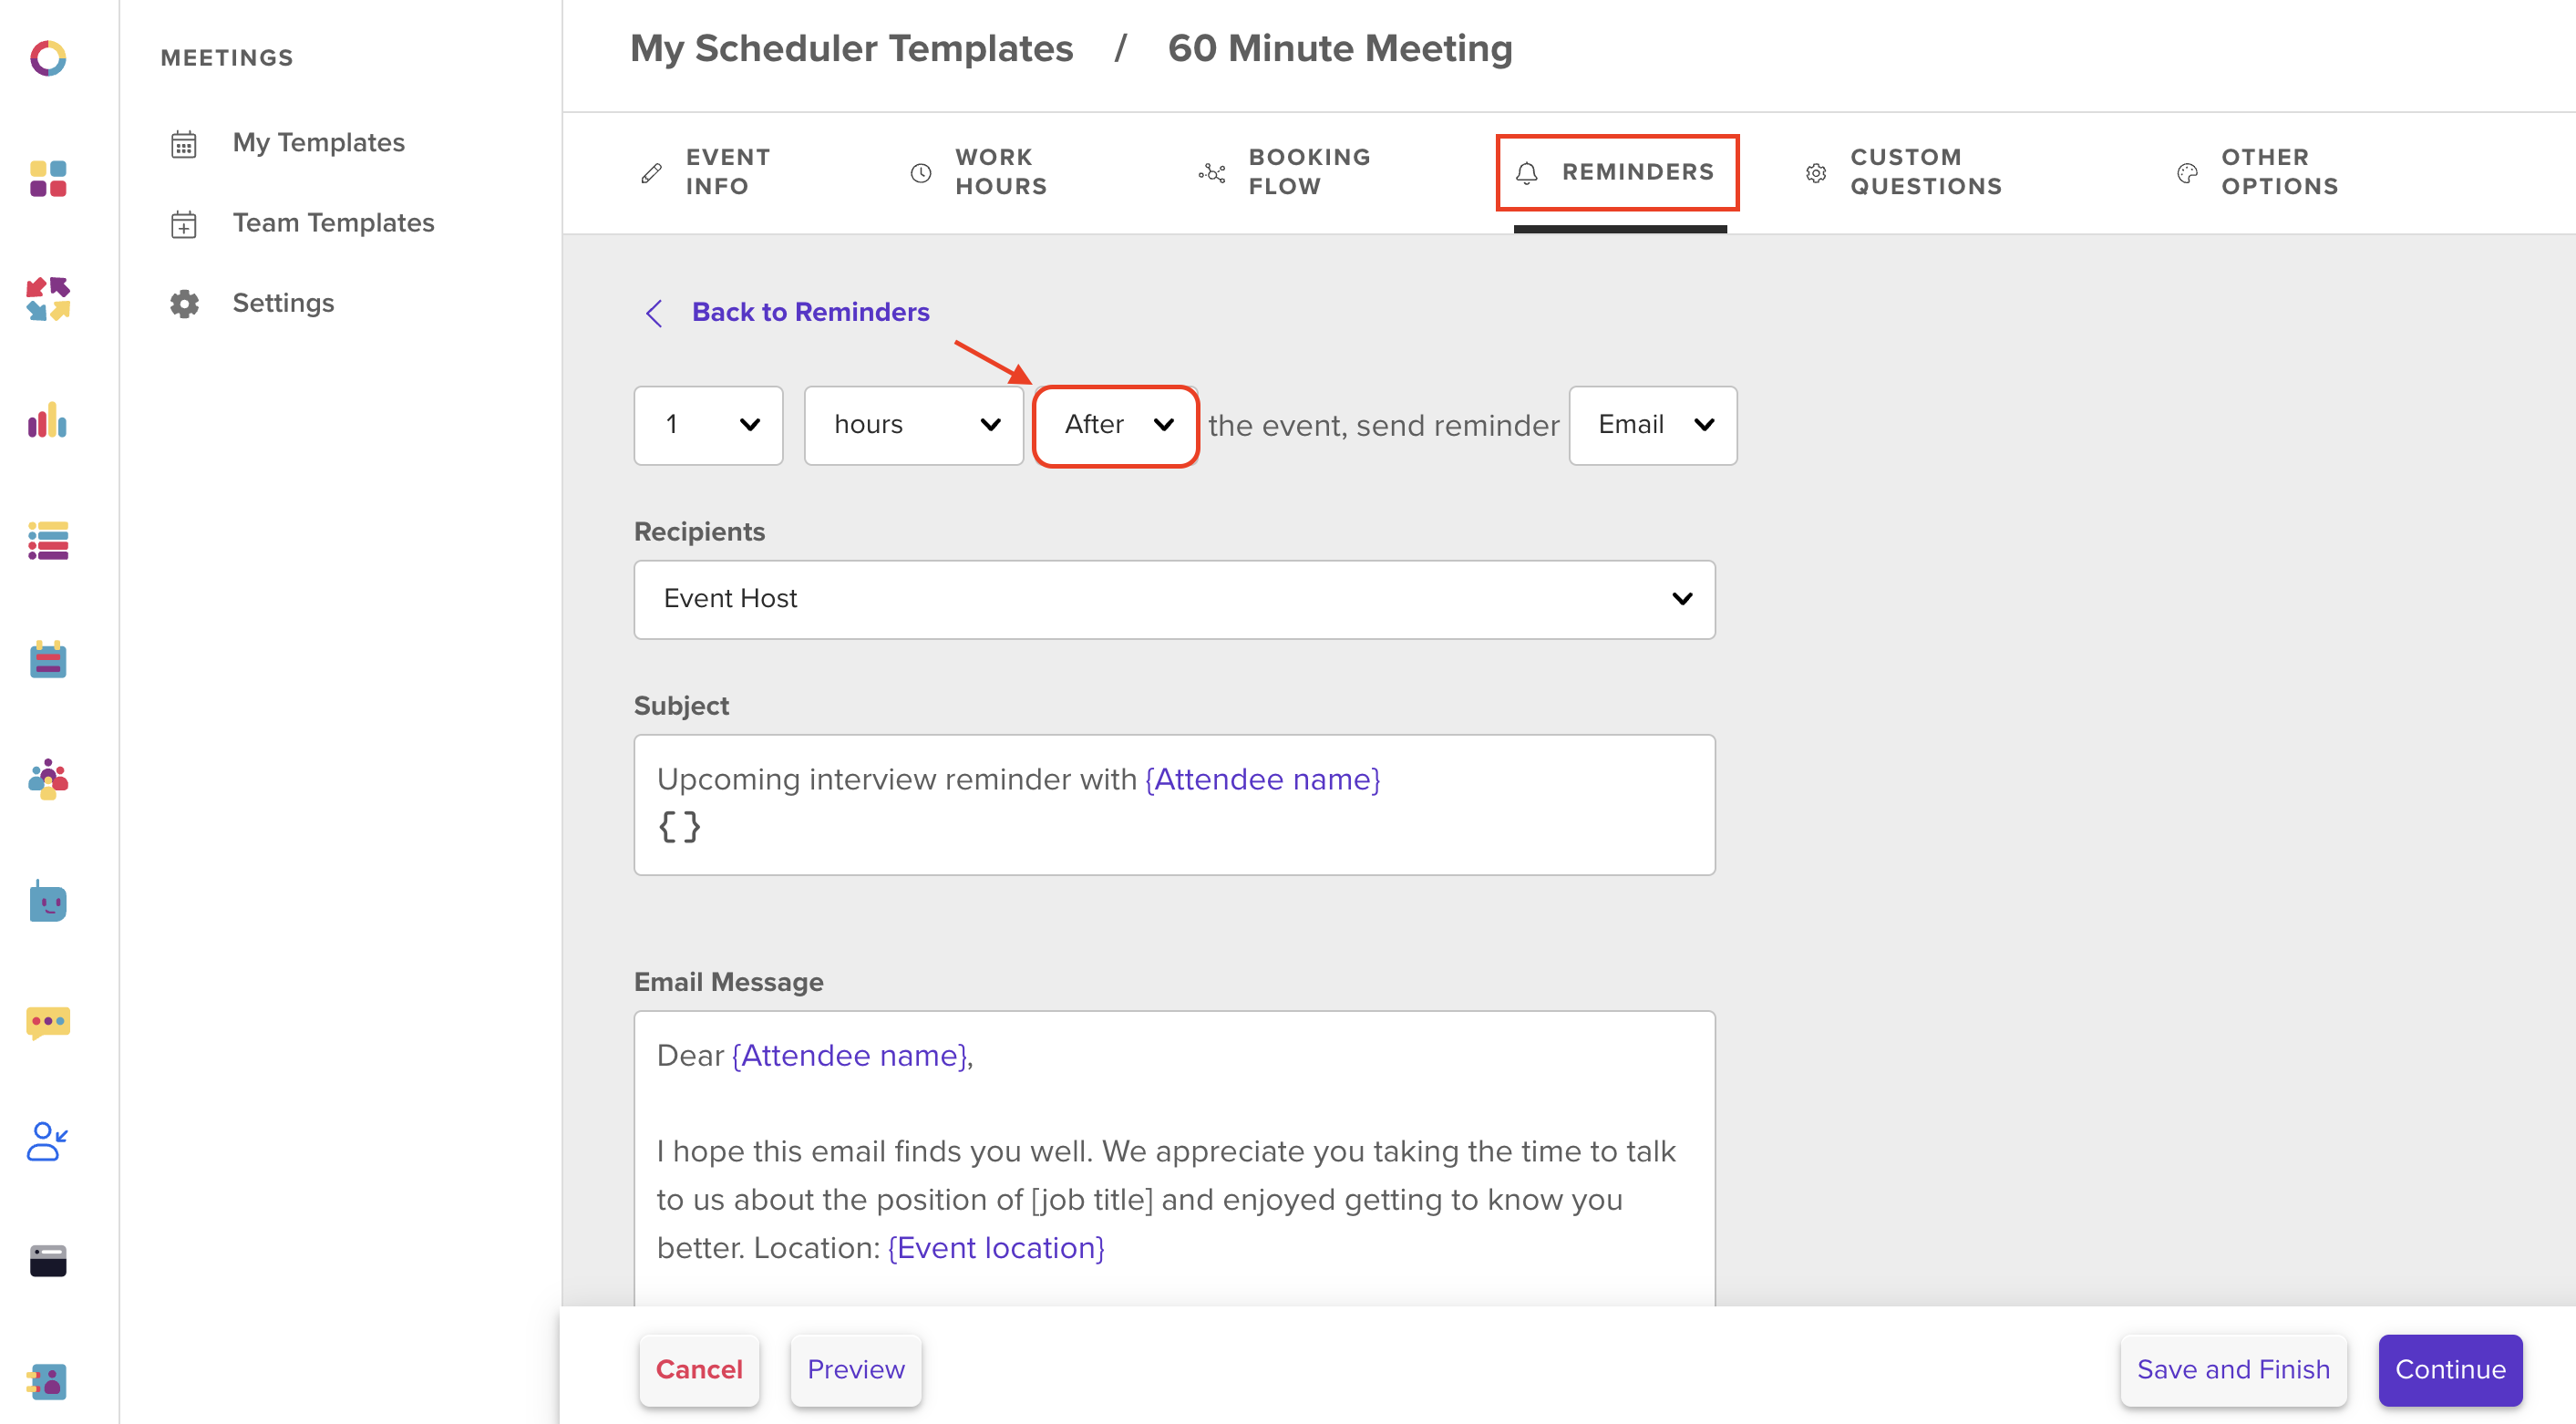Open My Templates in the Meetings menu

(318, 143)
